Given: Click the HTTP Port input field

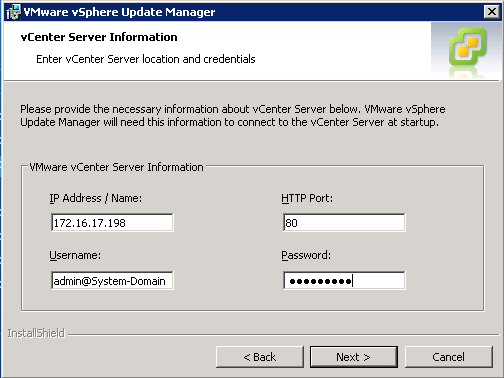Looking at the screenshot, I should point(344,223).
